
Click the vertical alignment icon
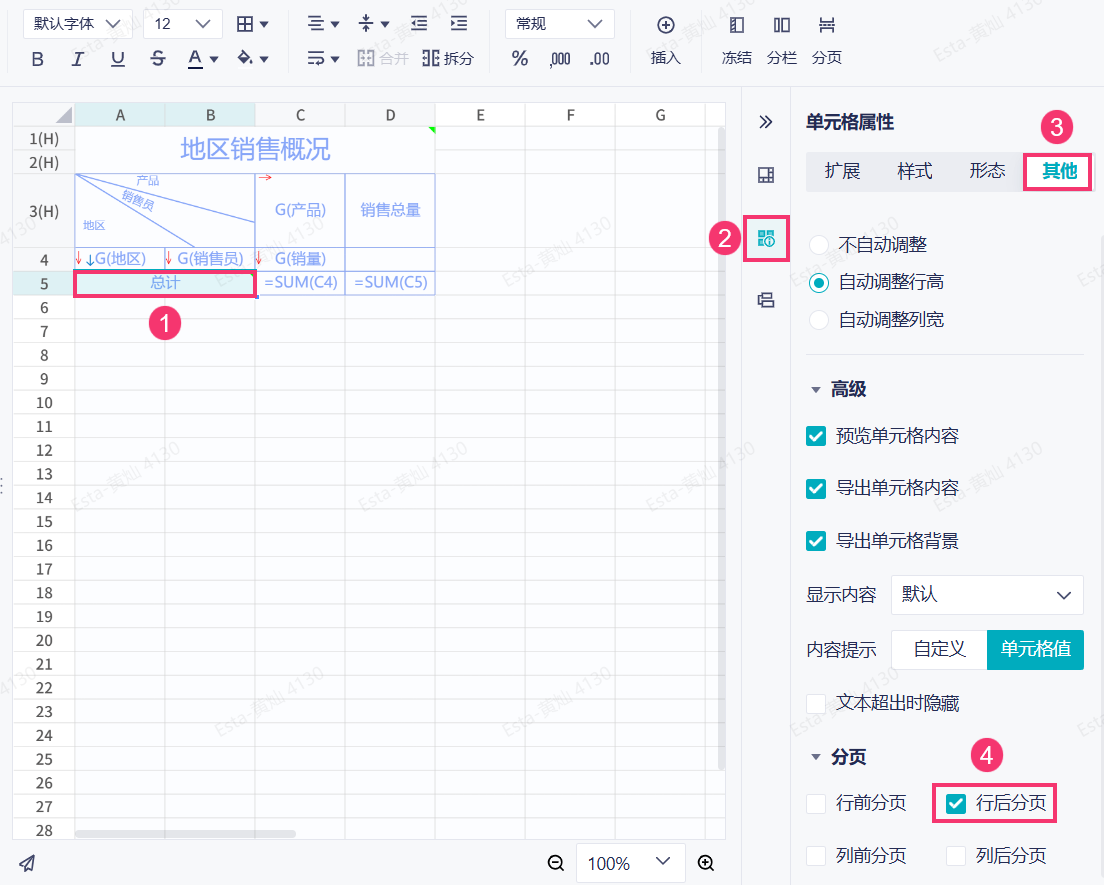pyautogui.click(x=366, y=24)
